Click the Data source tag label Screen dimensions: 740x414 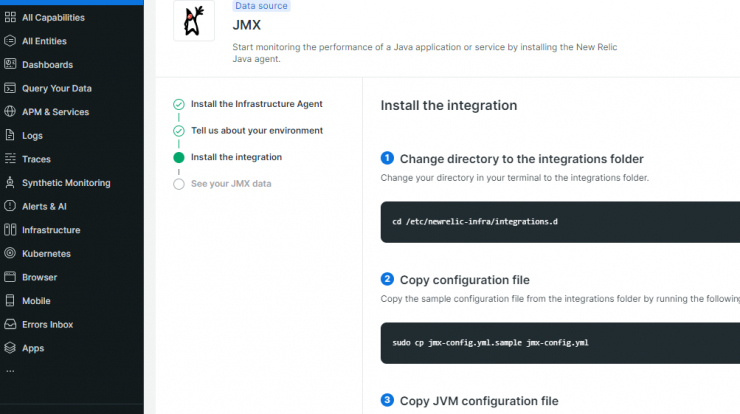point(261,6)
